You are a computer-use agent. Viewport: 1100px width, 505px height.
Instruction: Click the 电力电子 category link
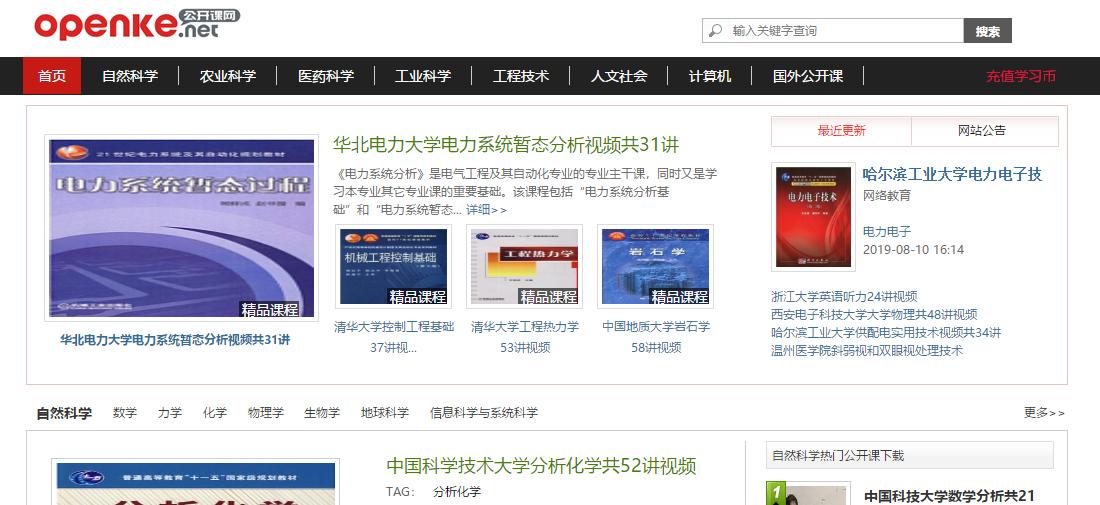887,231
